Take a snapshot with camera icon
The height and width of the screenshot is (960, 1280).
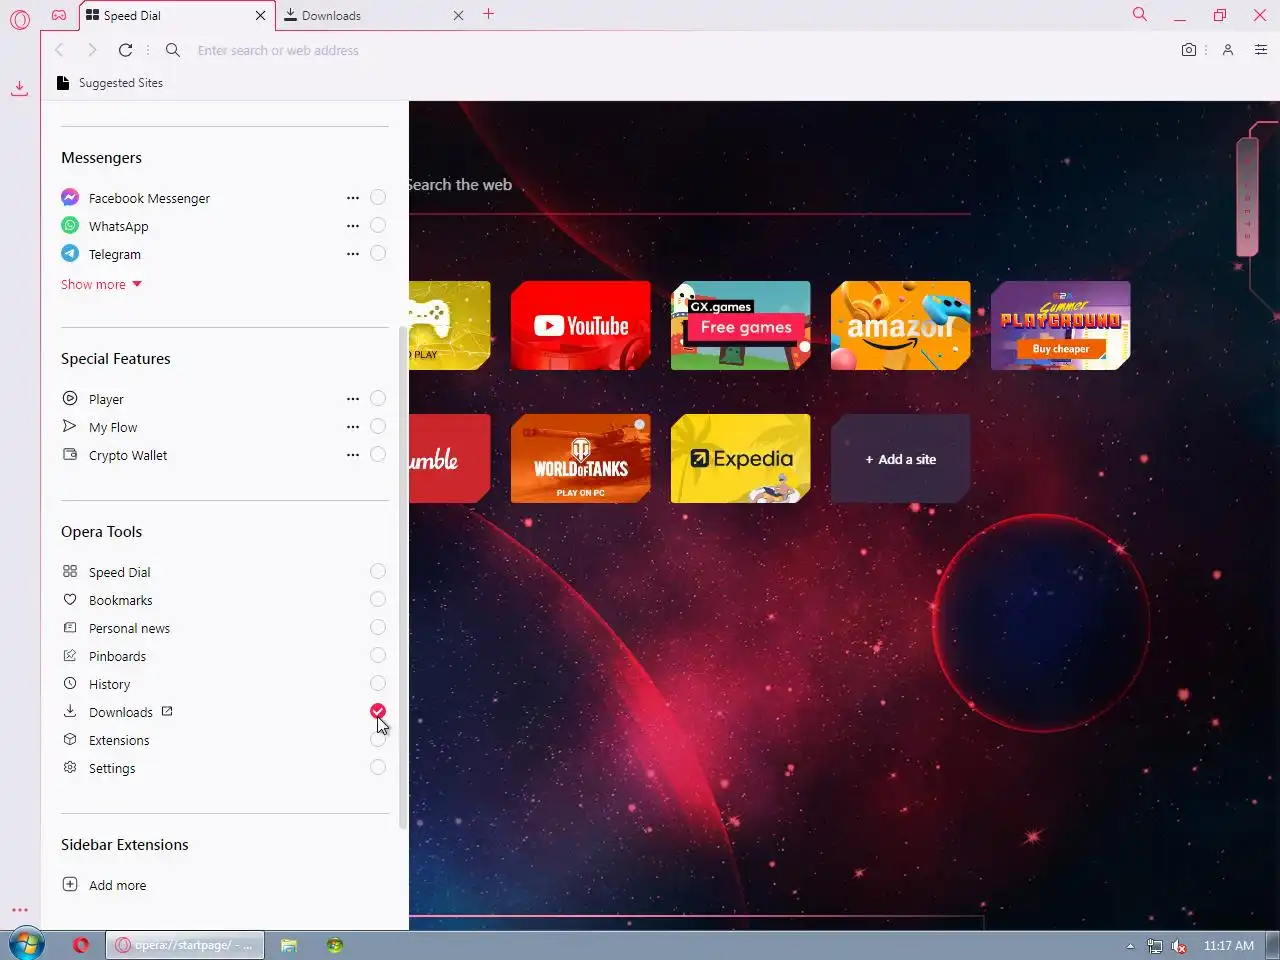[1188, 50]
